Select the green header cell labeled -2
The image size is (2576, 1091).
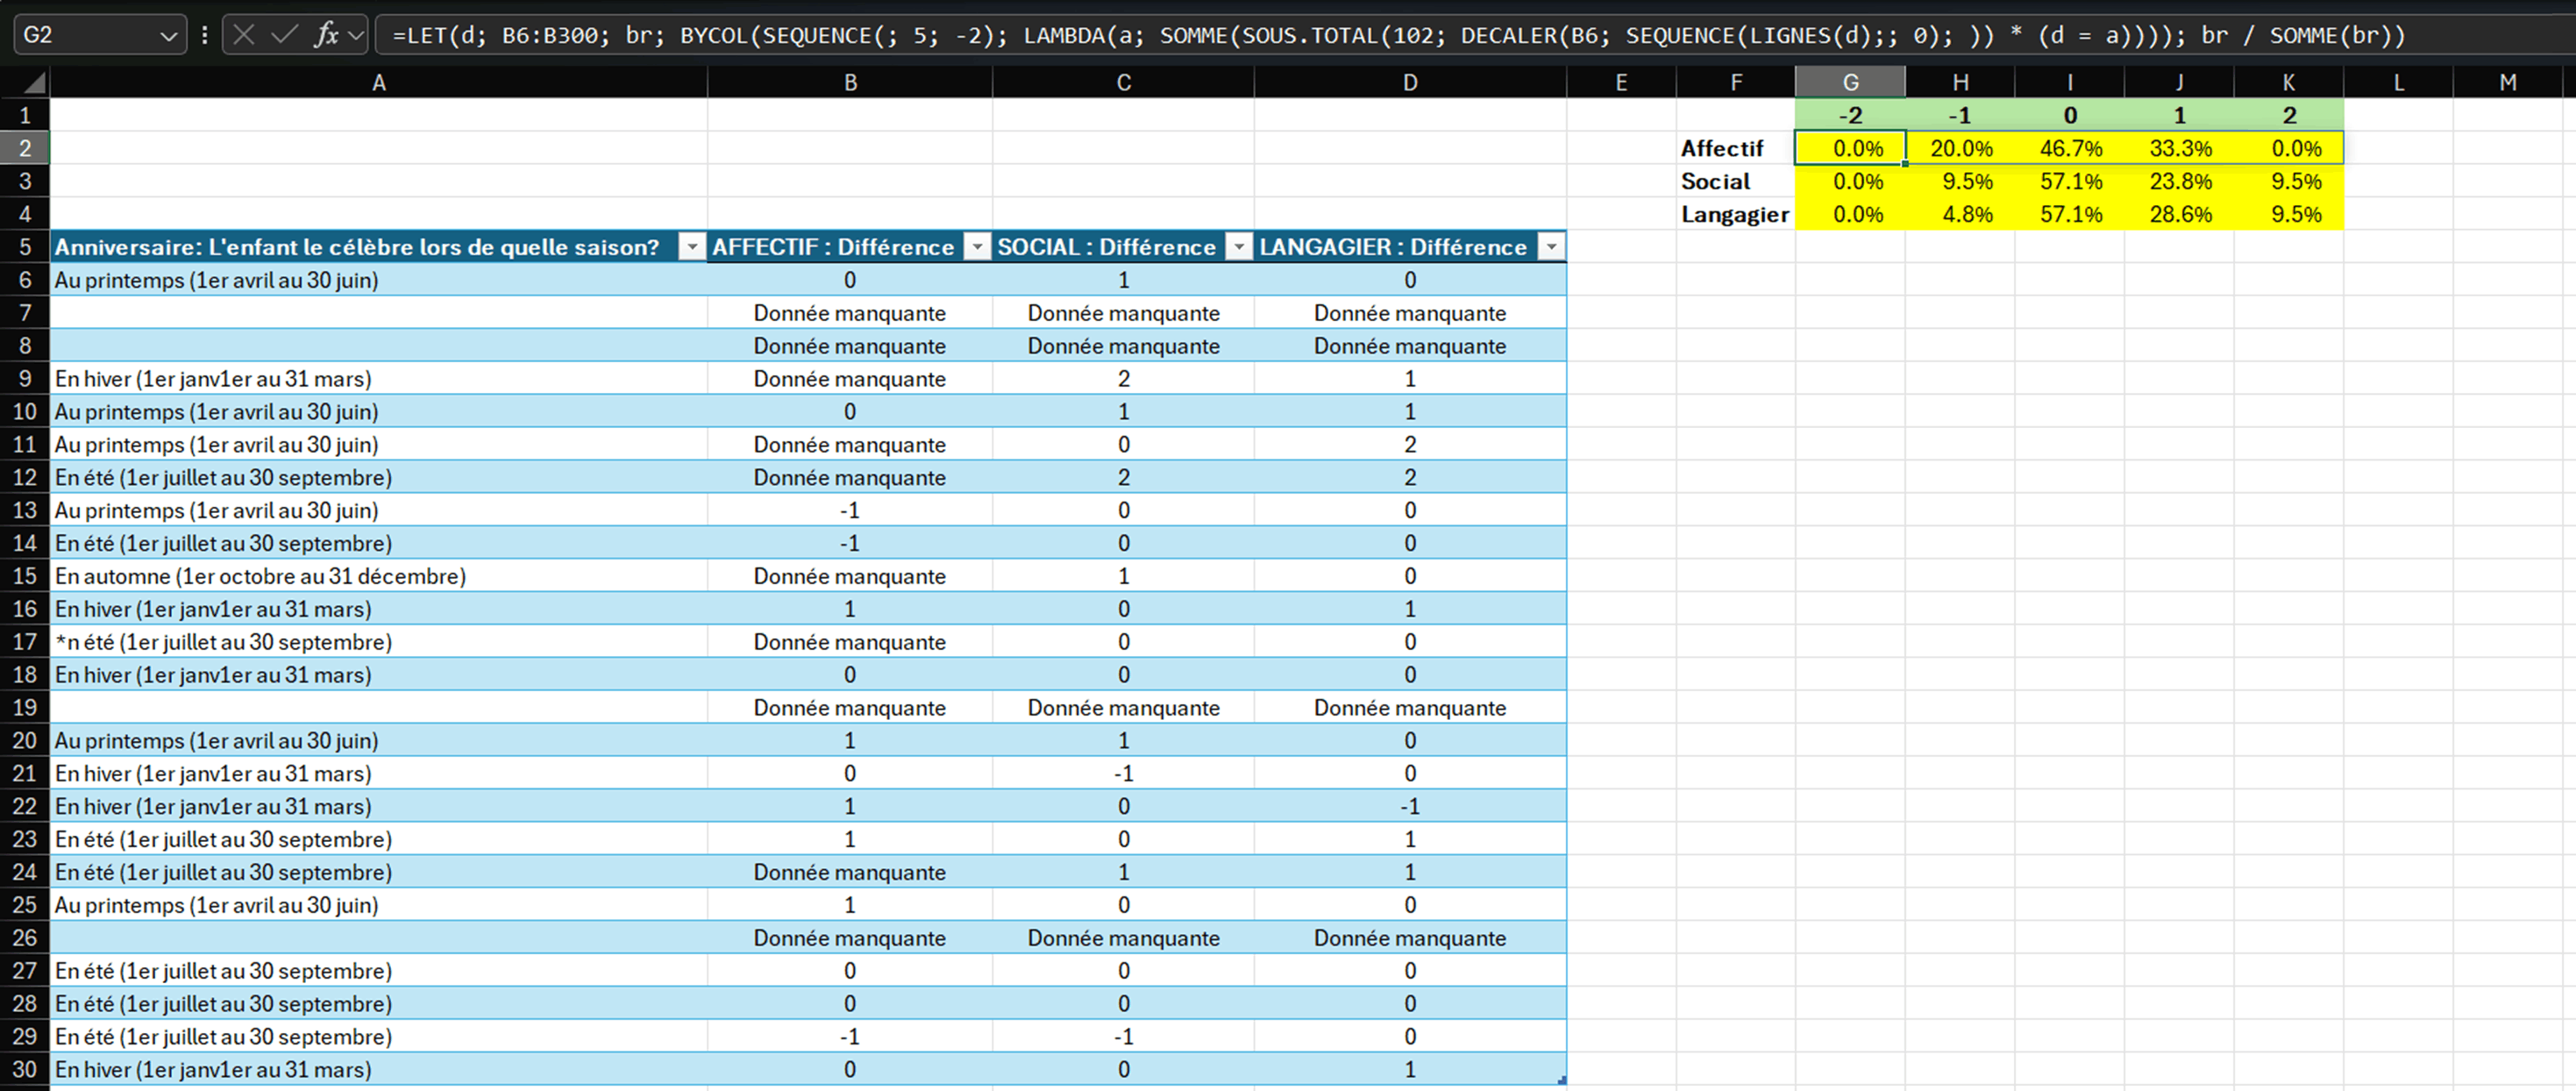pyautogui.click(x=1849, y=115)
